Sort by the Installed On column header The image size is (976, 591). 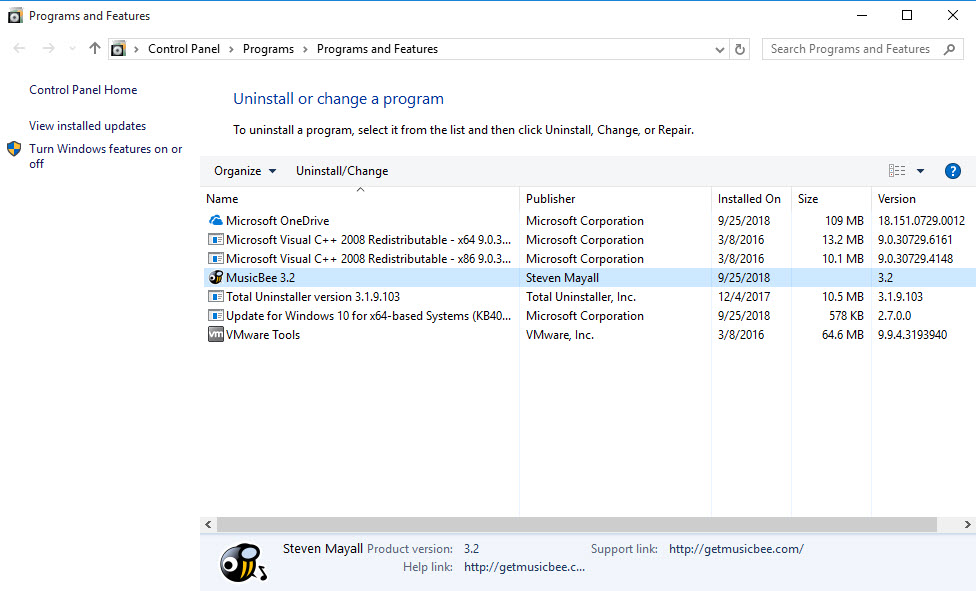751,199
